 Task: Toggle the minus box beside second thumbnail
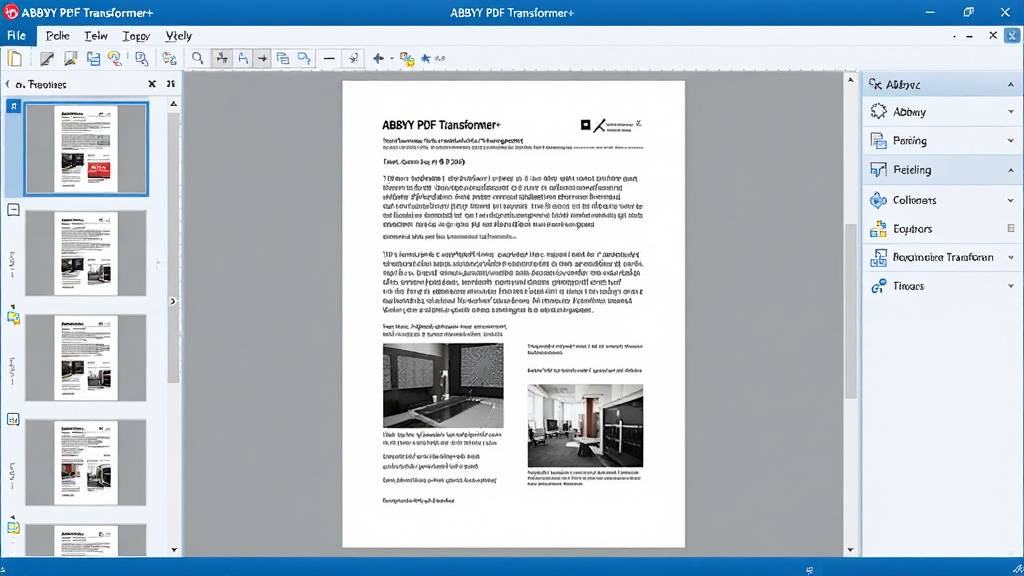[x=13, y=210]
